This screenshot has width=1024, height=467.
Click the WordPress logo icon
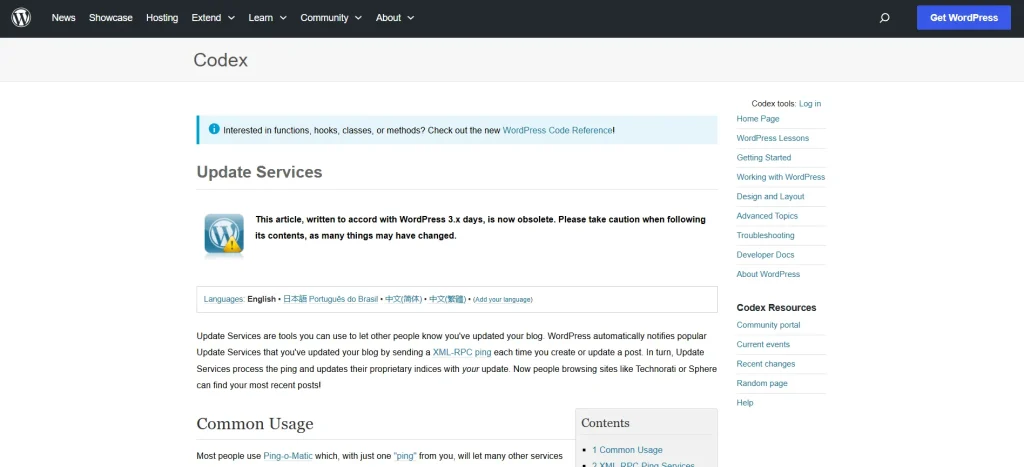click(x=21, y=18)
